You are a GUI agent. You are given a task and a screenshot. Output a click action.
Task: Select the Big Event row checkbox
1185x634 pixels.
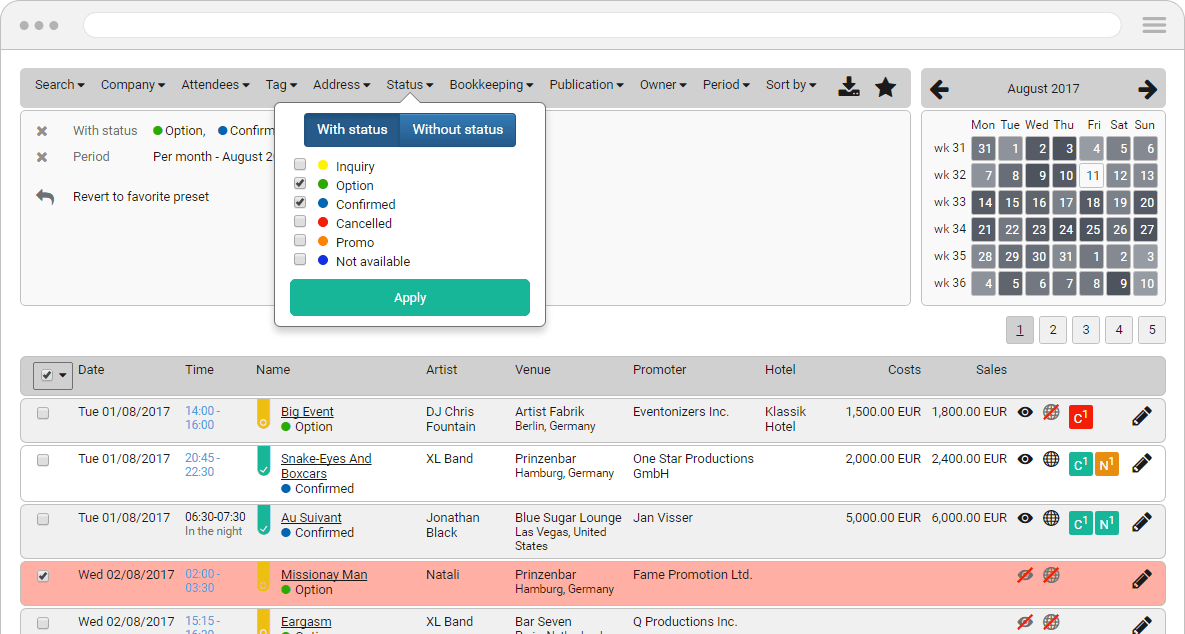43,413
